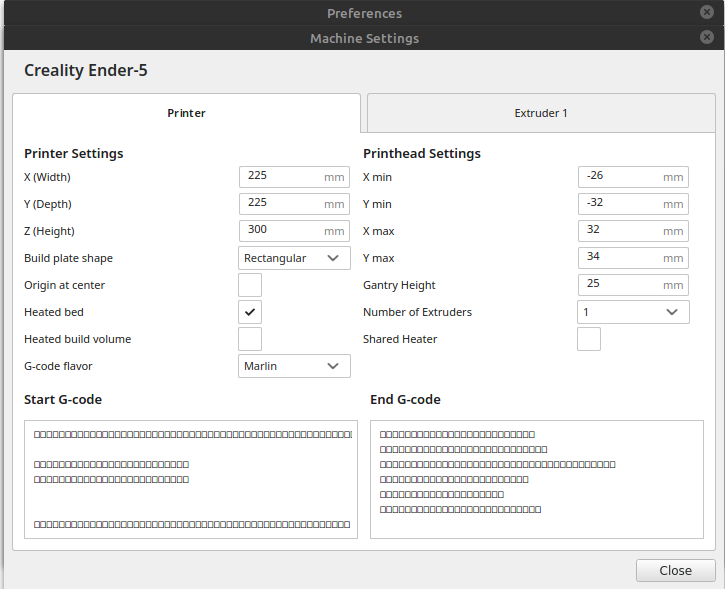Click the 'G-code flavor' label

click(x=58, y=366)
